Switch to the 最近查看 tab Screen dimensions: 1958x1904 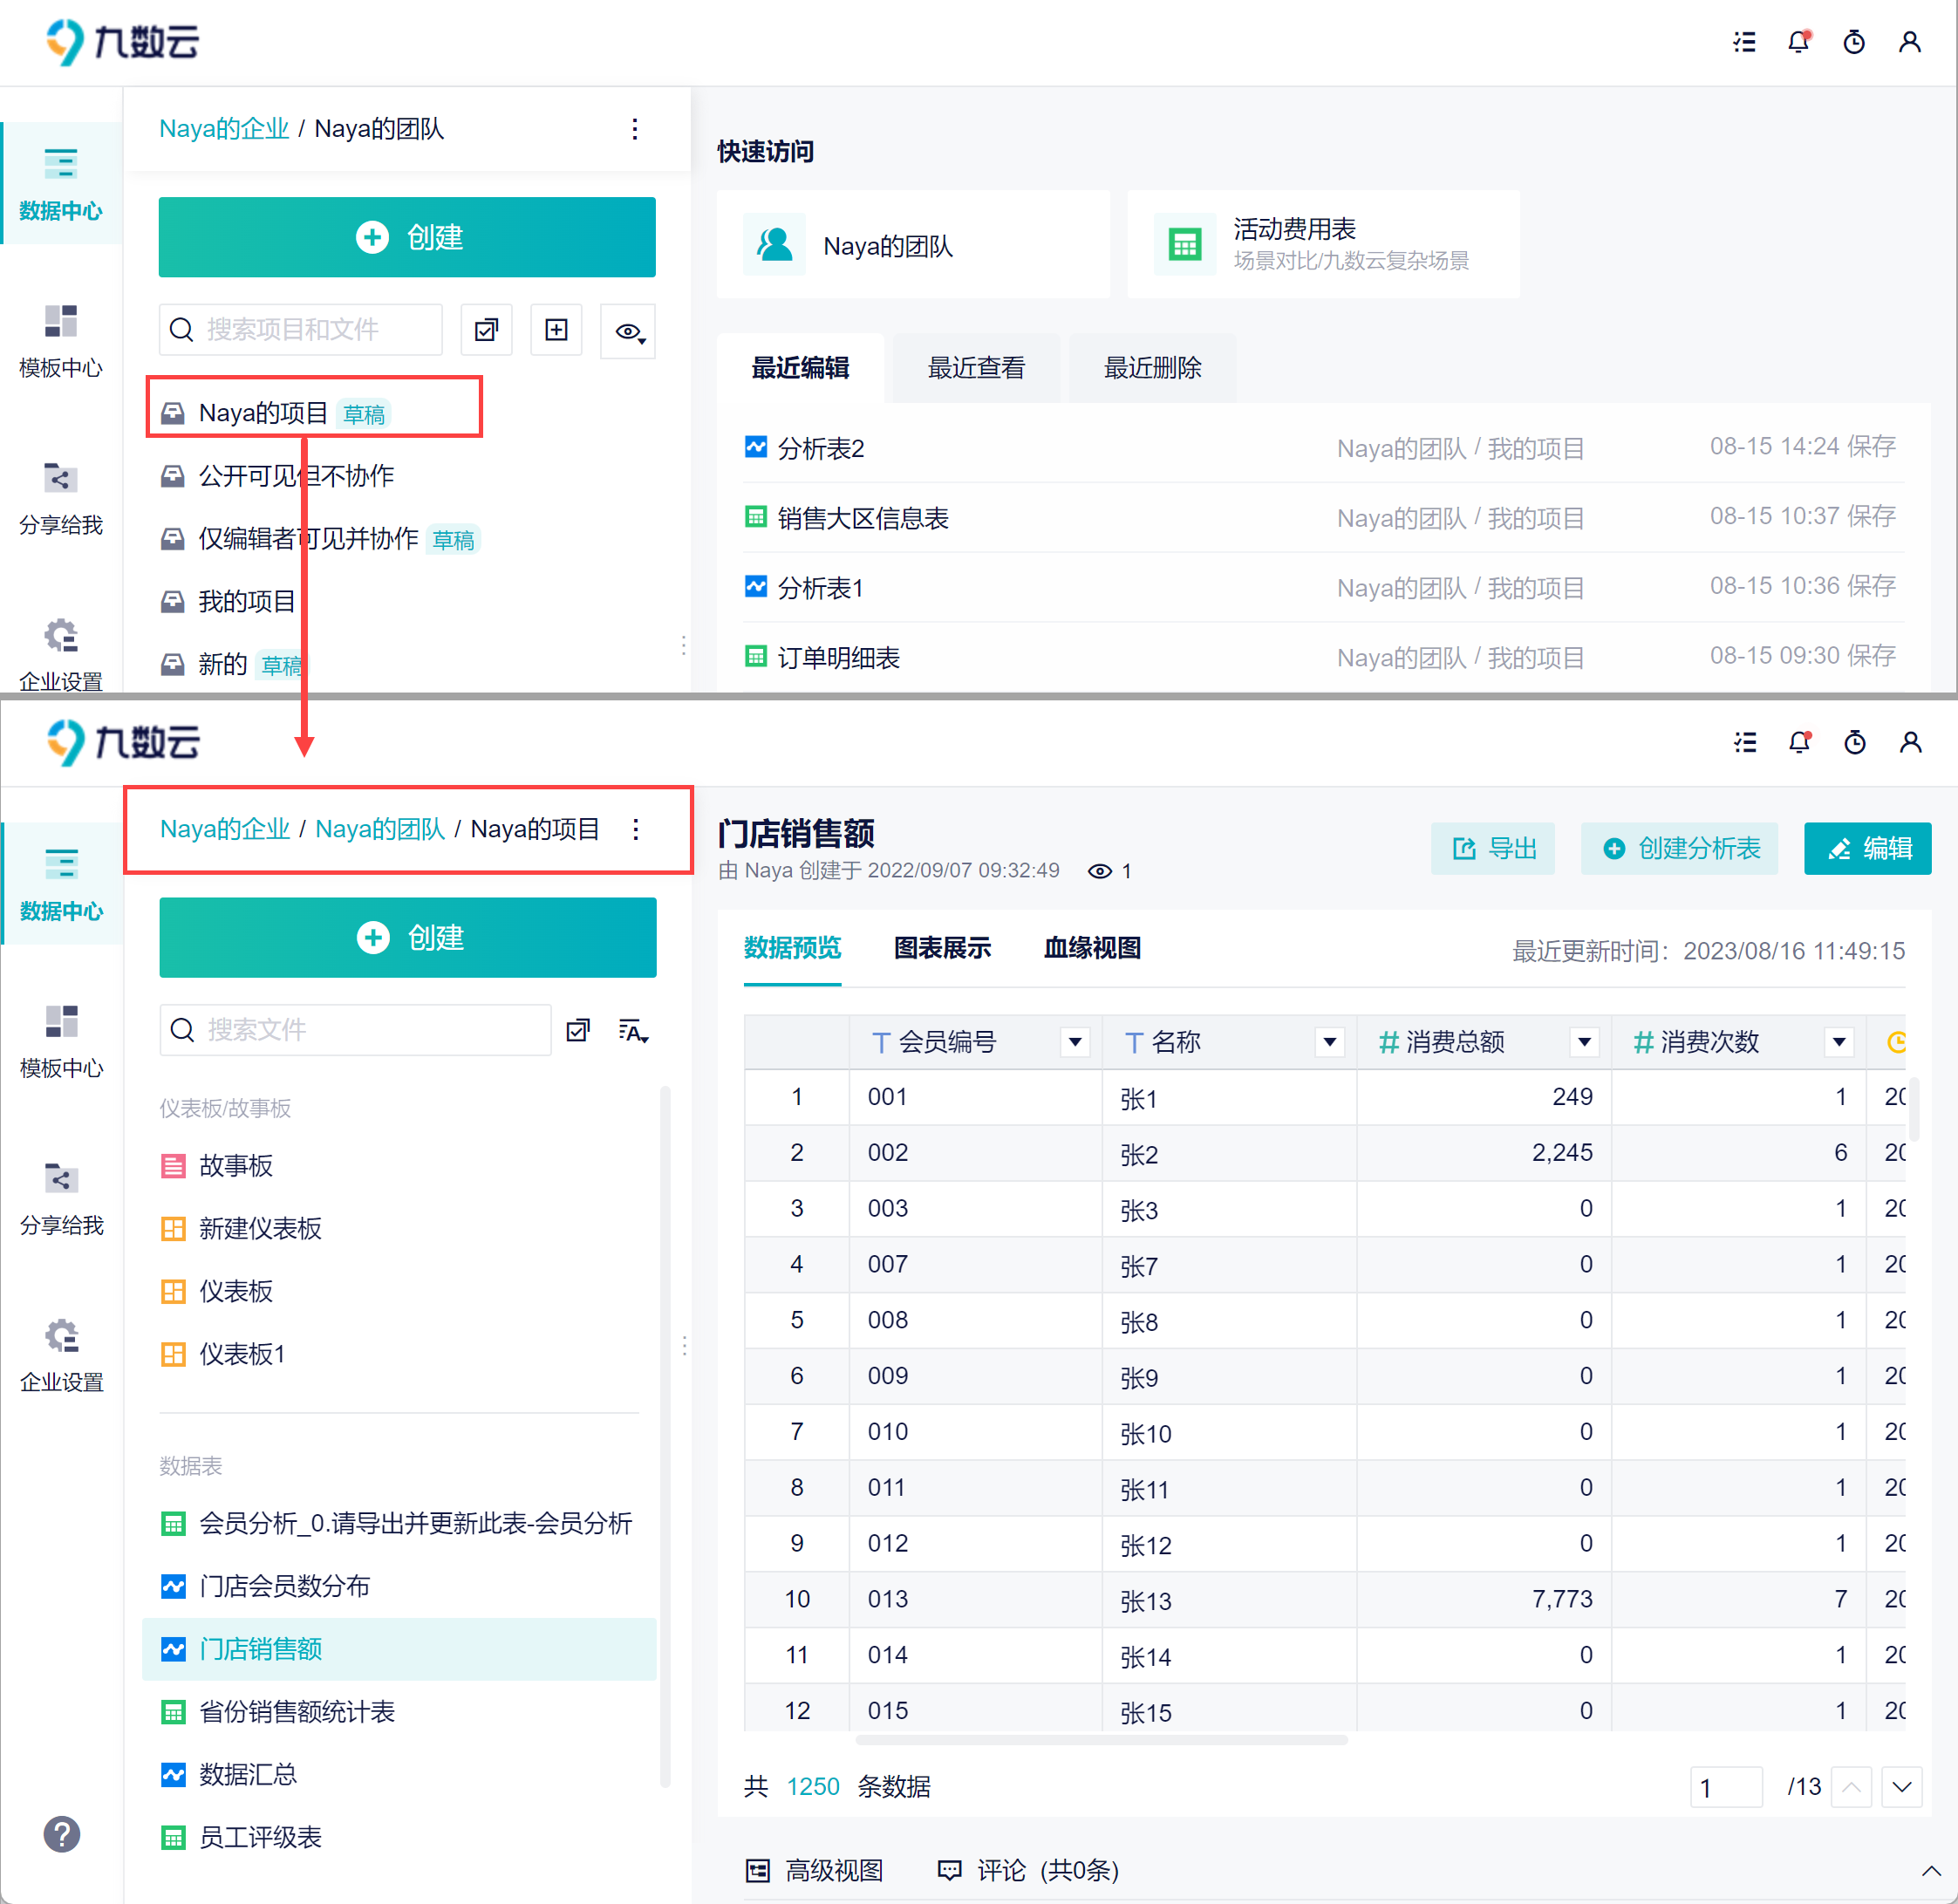click(x=976, y=368)
